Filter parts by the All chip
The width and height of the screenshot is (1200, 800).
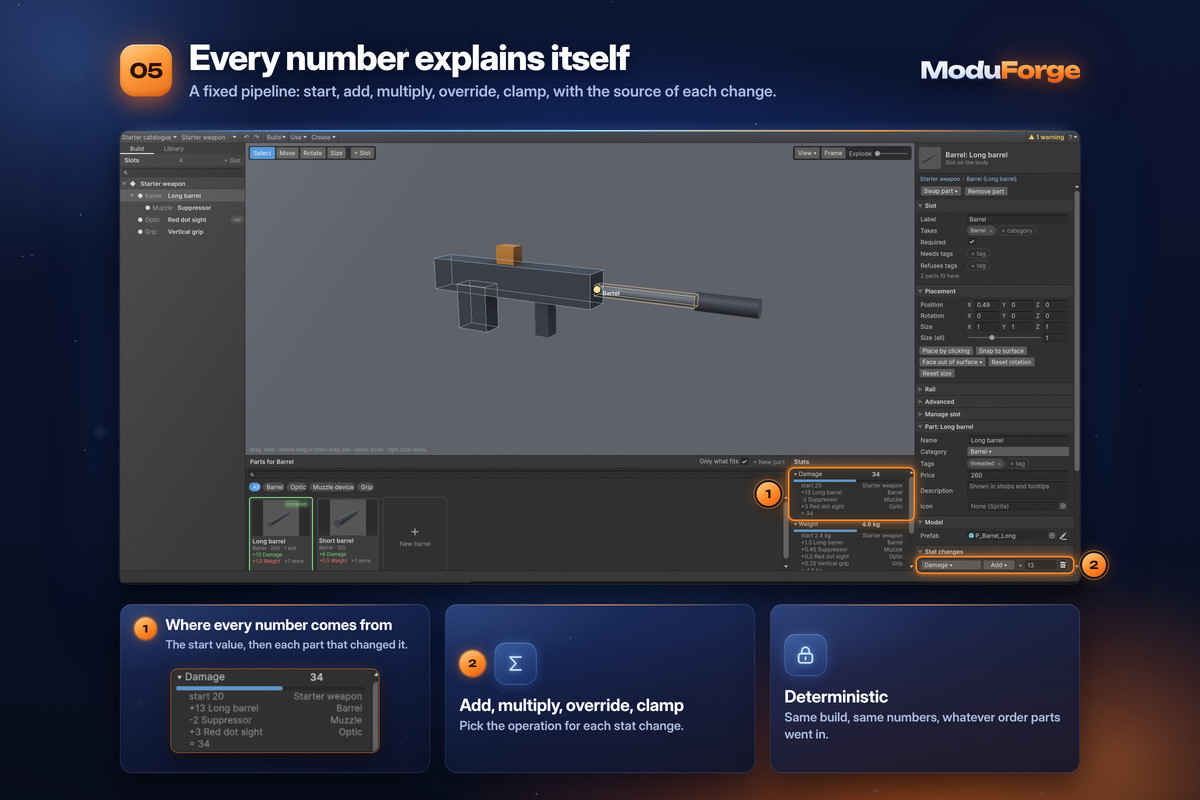[x=255, y=487]
